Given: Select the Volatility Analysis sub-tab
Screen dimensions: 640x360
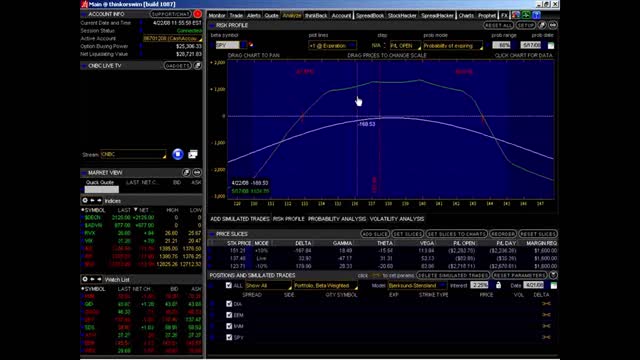Looking at the screenshot, I should (x=397, y=219).
